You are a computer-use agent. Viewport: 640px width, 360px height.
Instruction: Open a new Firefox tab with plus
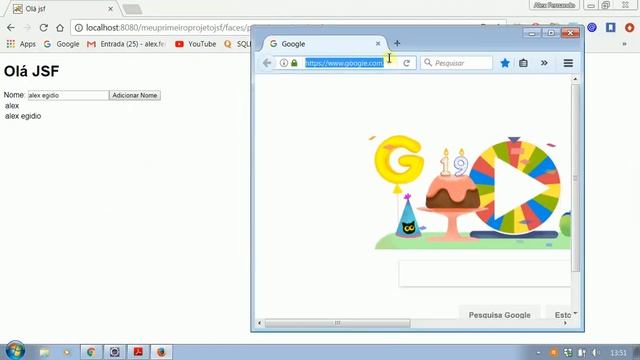[397, 43]
